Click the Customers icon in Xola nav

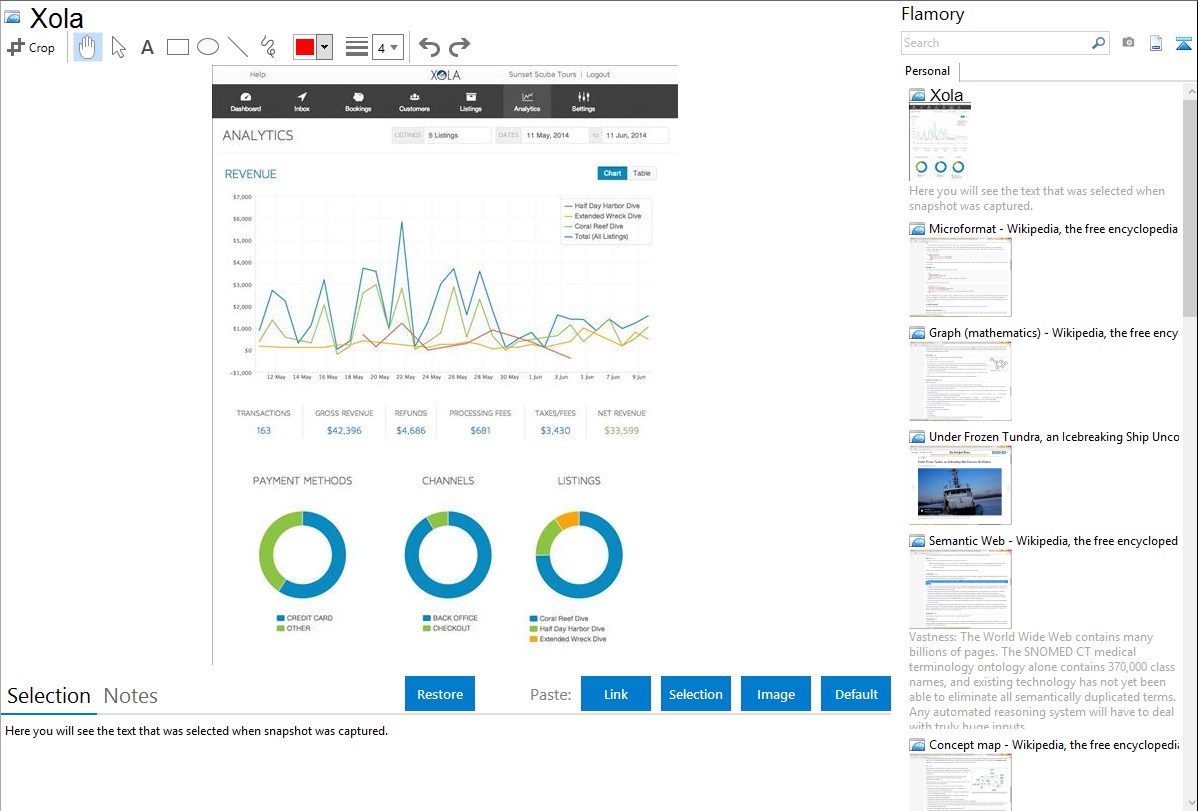point(414,102)
